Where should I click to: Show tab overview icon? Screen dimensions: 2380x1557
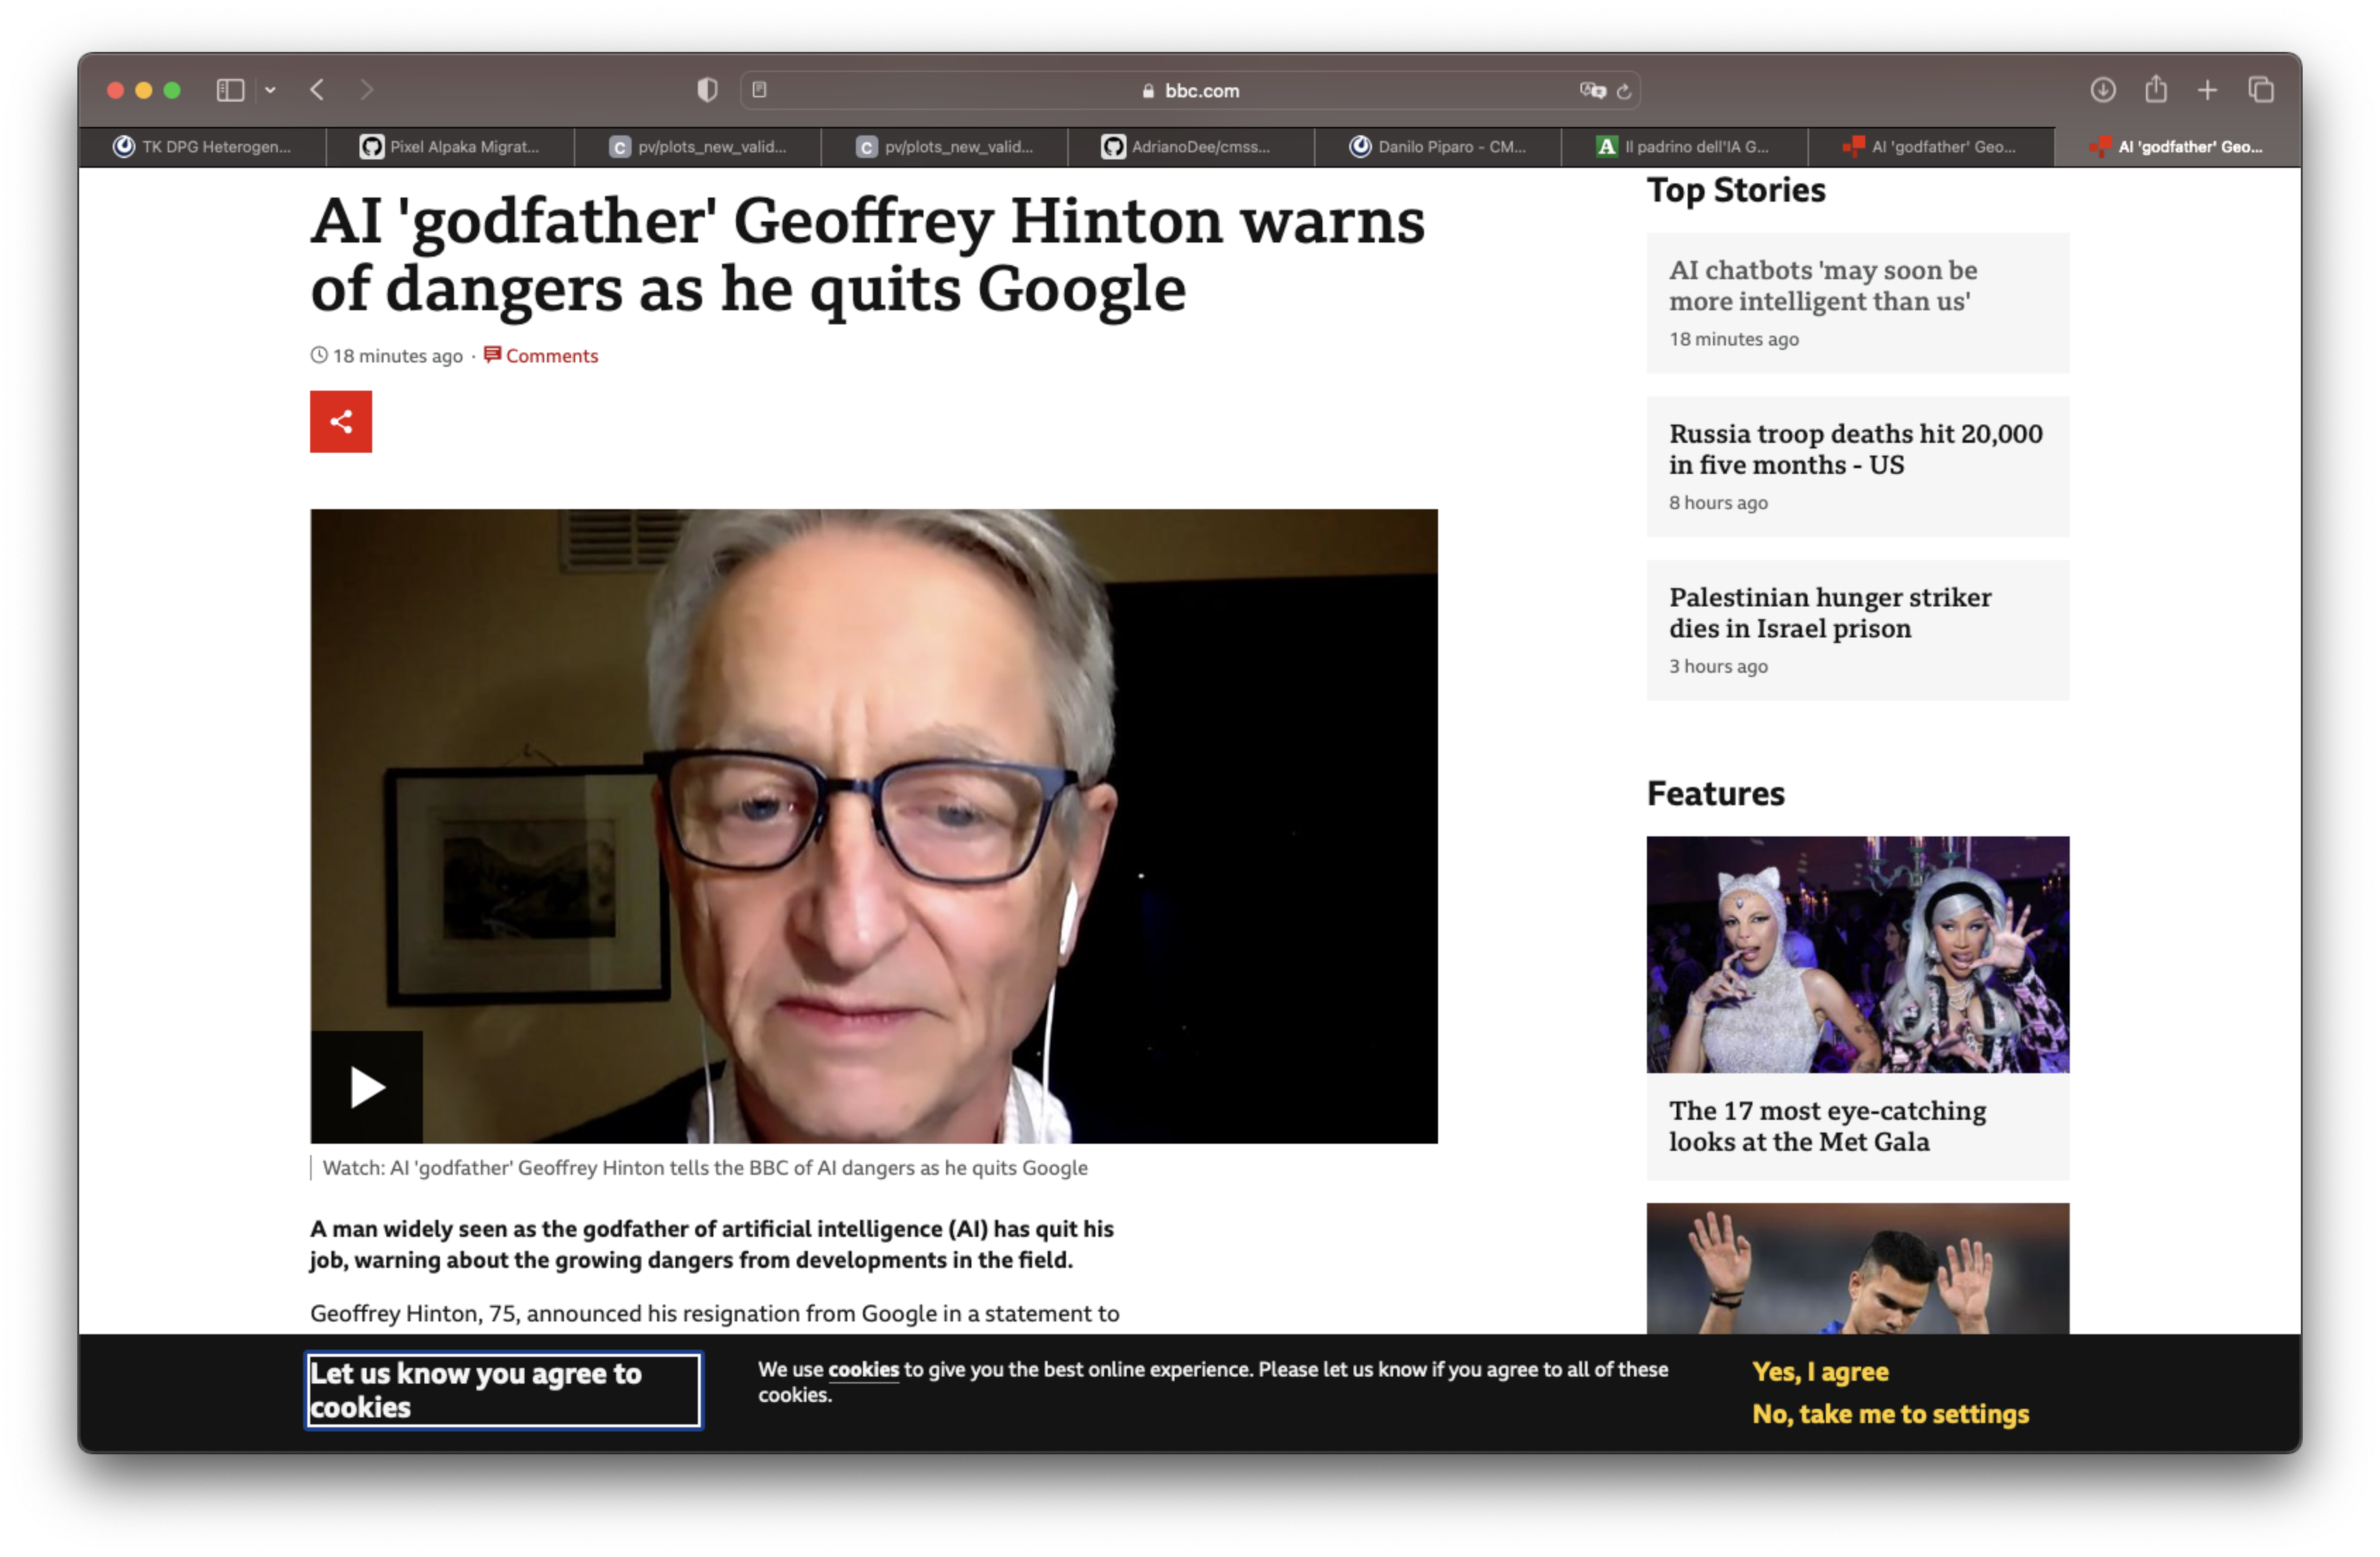tap(2260, 90)
